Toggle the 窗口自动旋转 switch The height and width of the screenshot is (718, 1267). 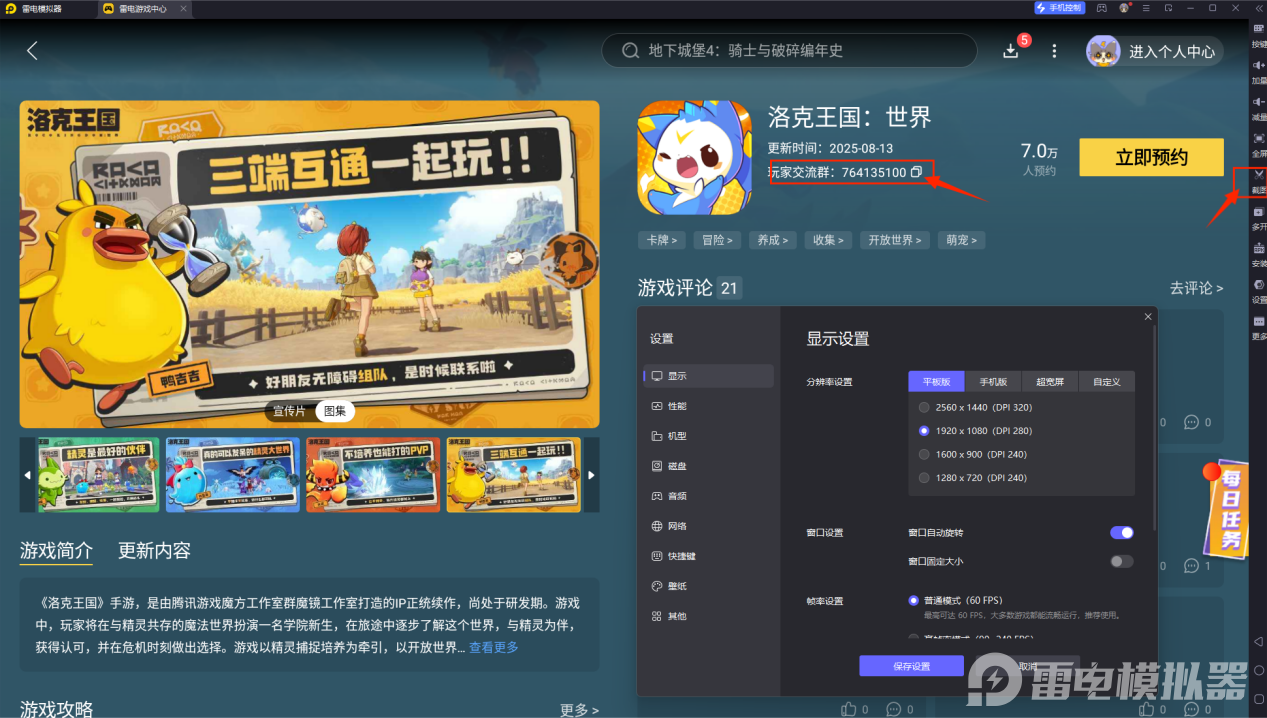click(1122, 533)
